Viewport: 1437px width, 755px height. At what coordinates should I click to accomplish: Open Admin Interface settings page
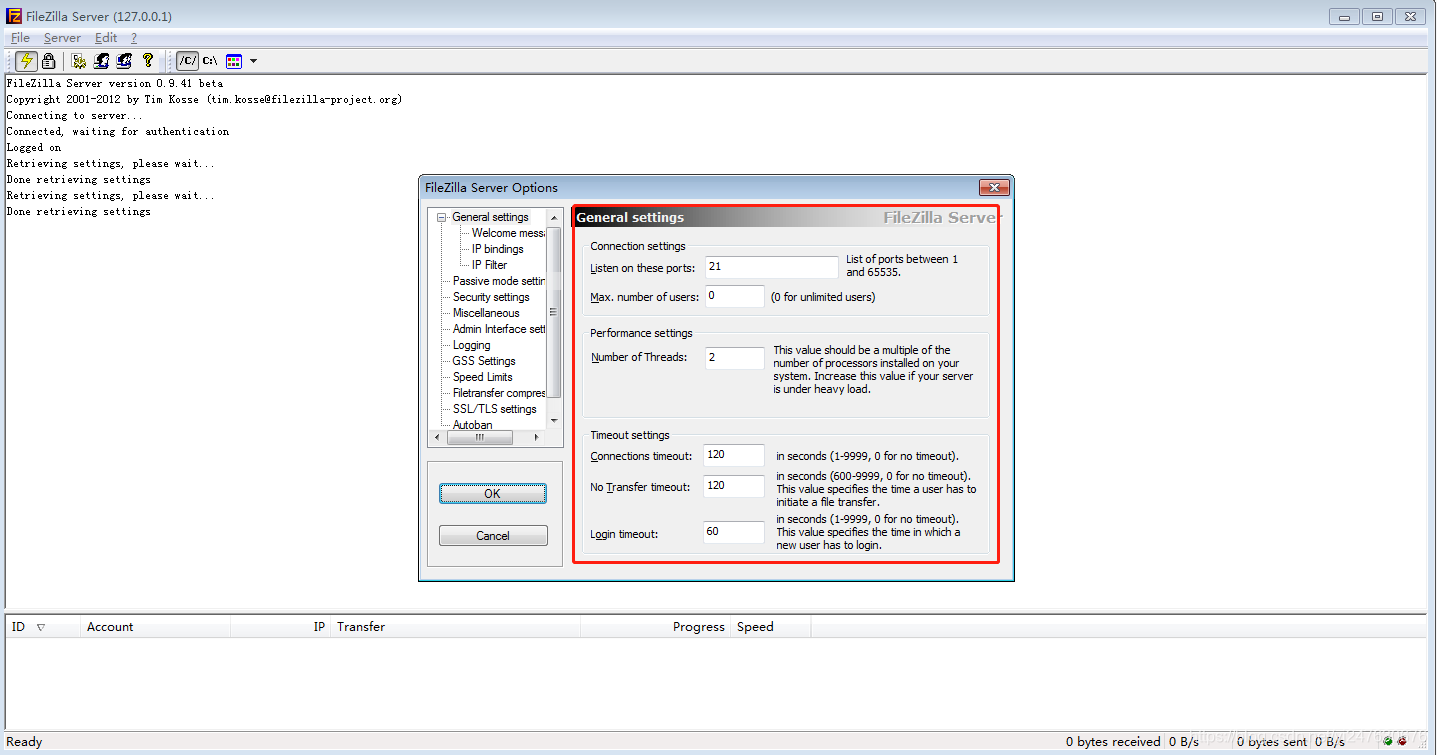pyautogui.click(x=499, y=329)
